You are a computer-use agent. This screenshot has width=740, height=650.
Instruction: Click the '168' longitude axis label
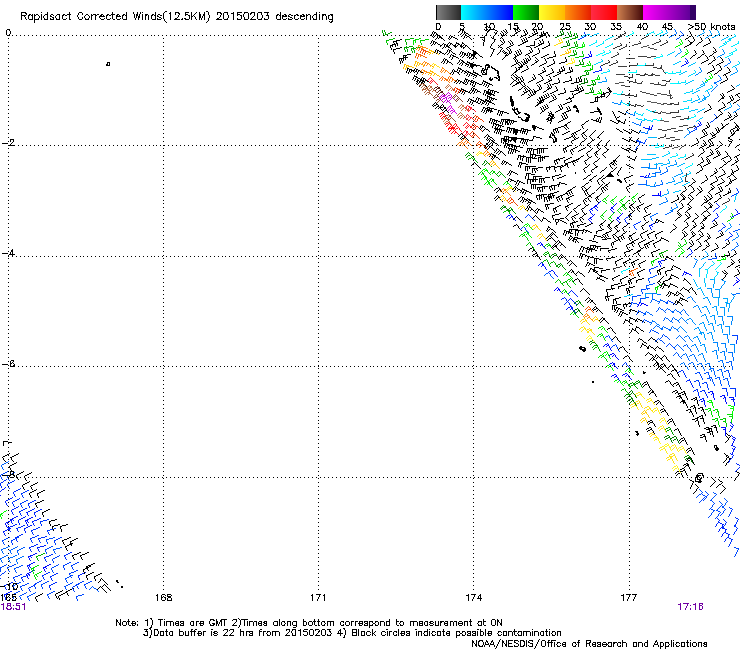(x=163, y=598)
